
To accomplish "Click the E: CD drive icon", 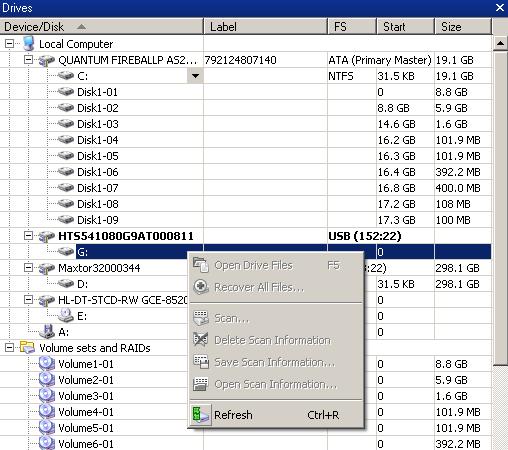I will click(66, 315).
